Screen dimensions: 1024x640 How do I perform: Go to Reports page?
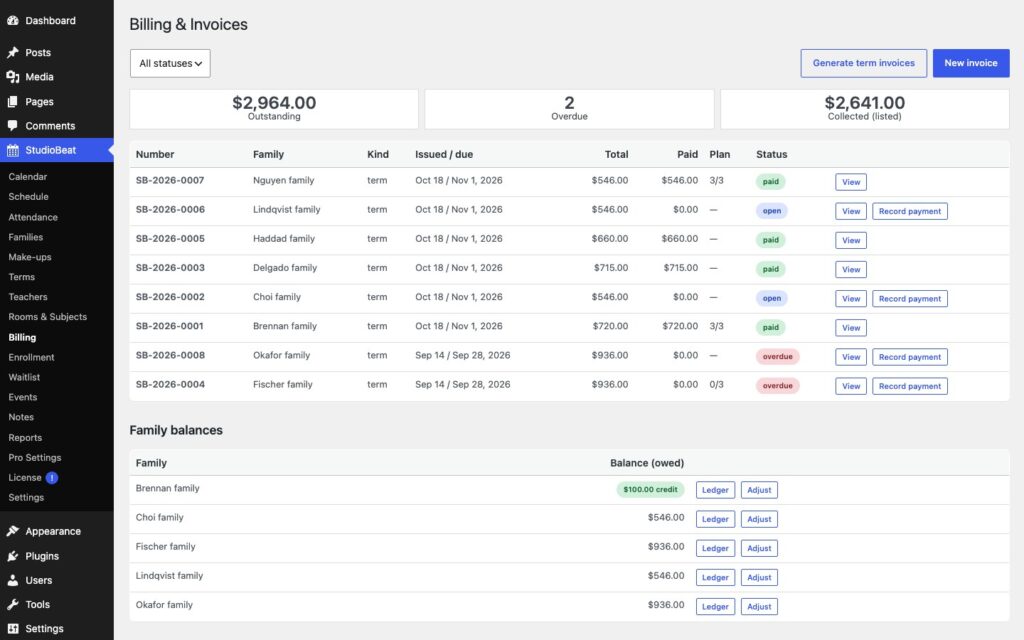[25, 438]
